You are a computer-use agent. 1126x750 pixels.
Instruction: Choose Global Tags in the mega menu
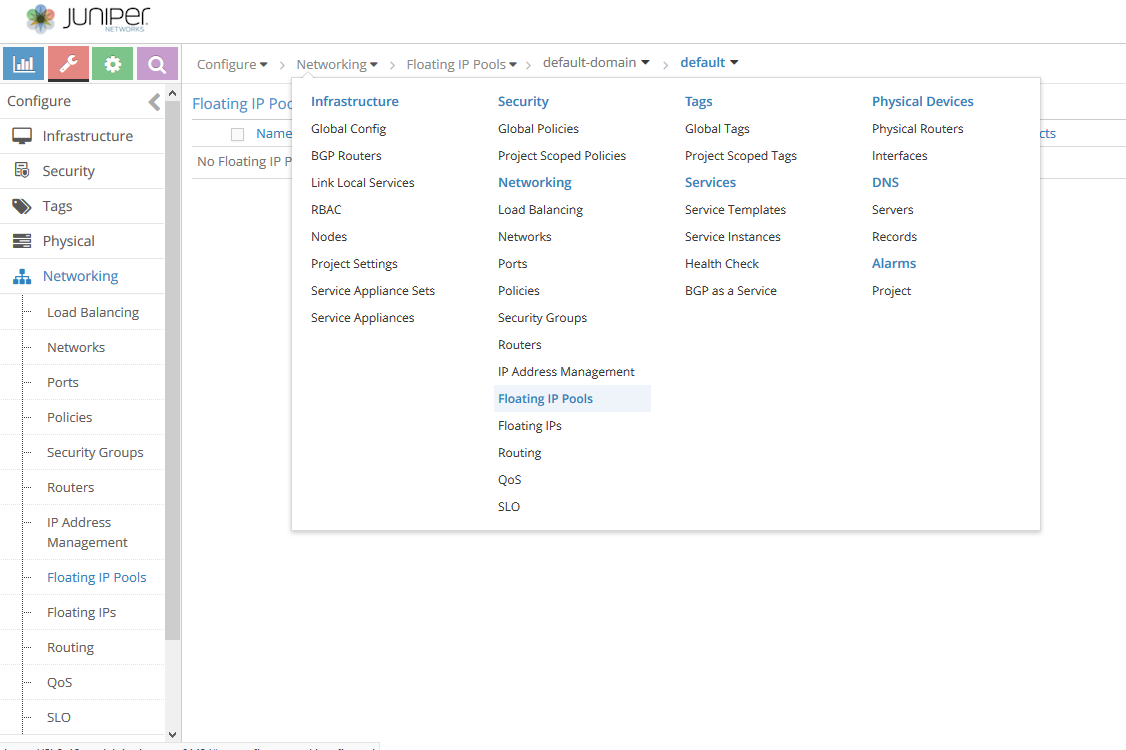point(717,129)
